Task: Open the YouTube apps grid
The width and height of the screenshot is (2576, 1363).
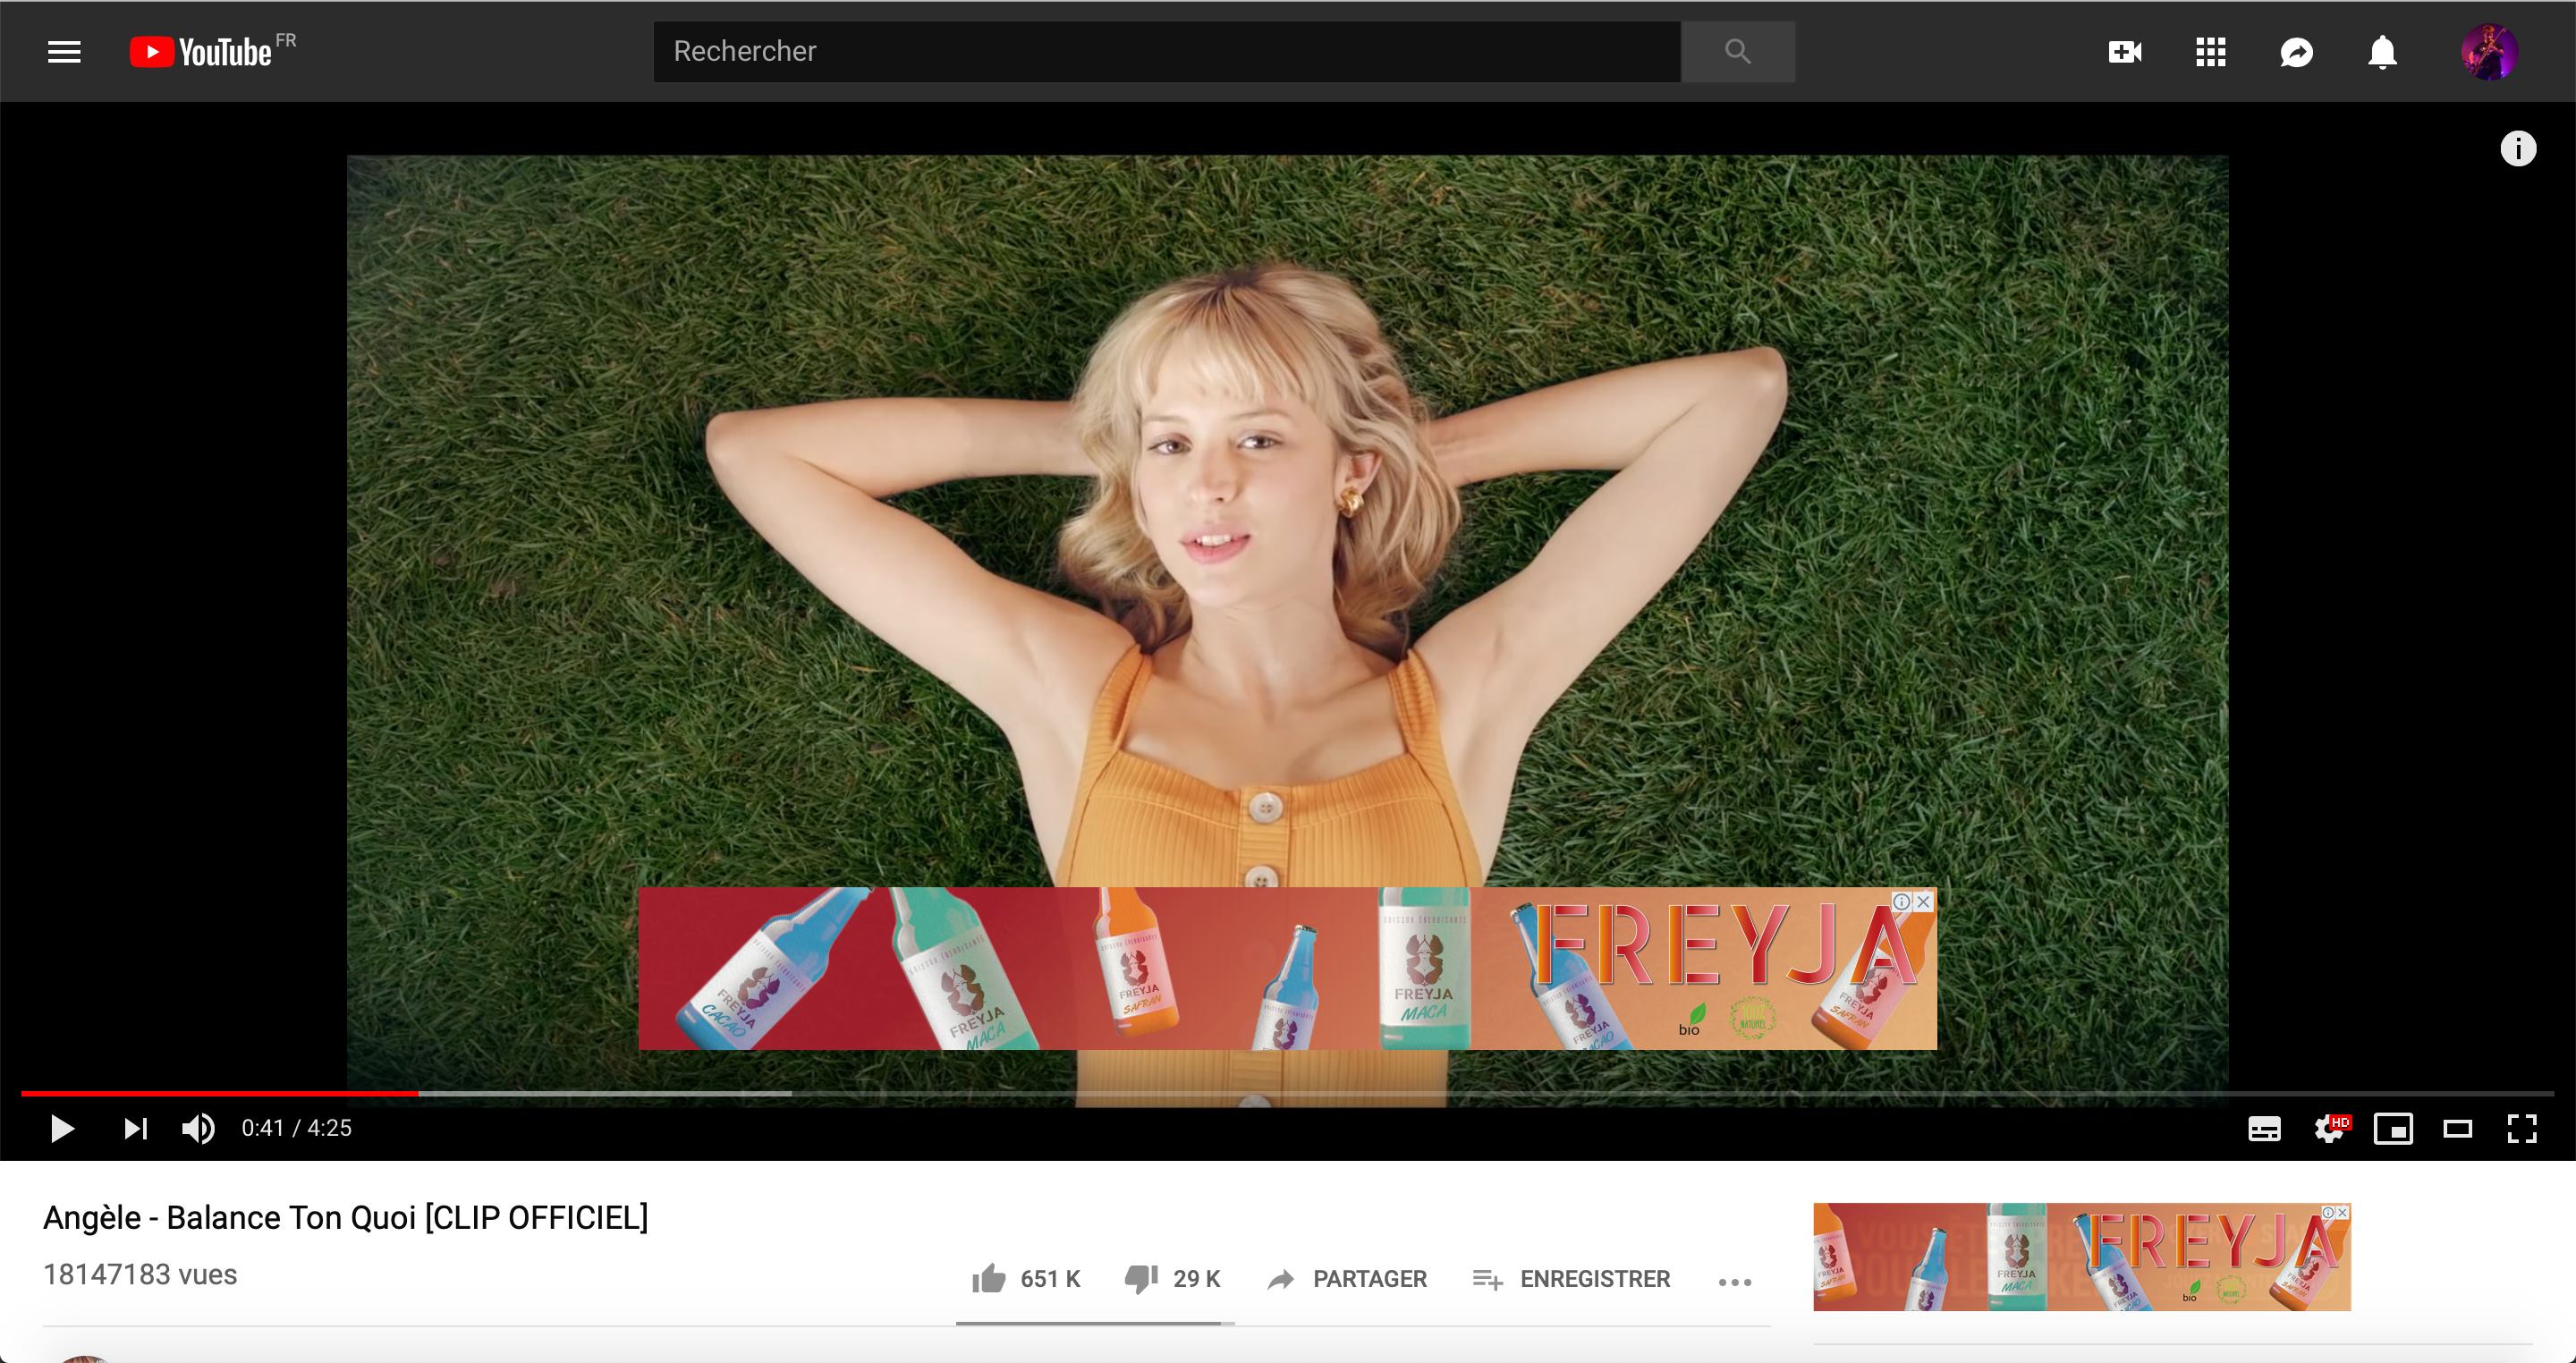Action: pyautogui.click(x=2210, y=52)
